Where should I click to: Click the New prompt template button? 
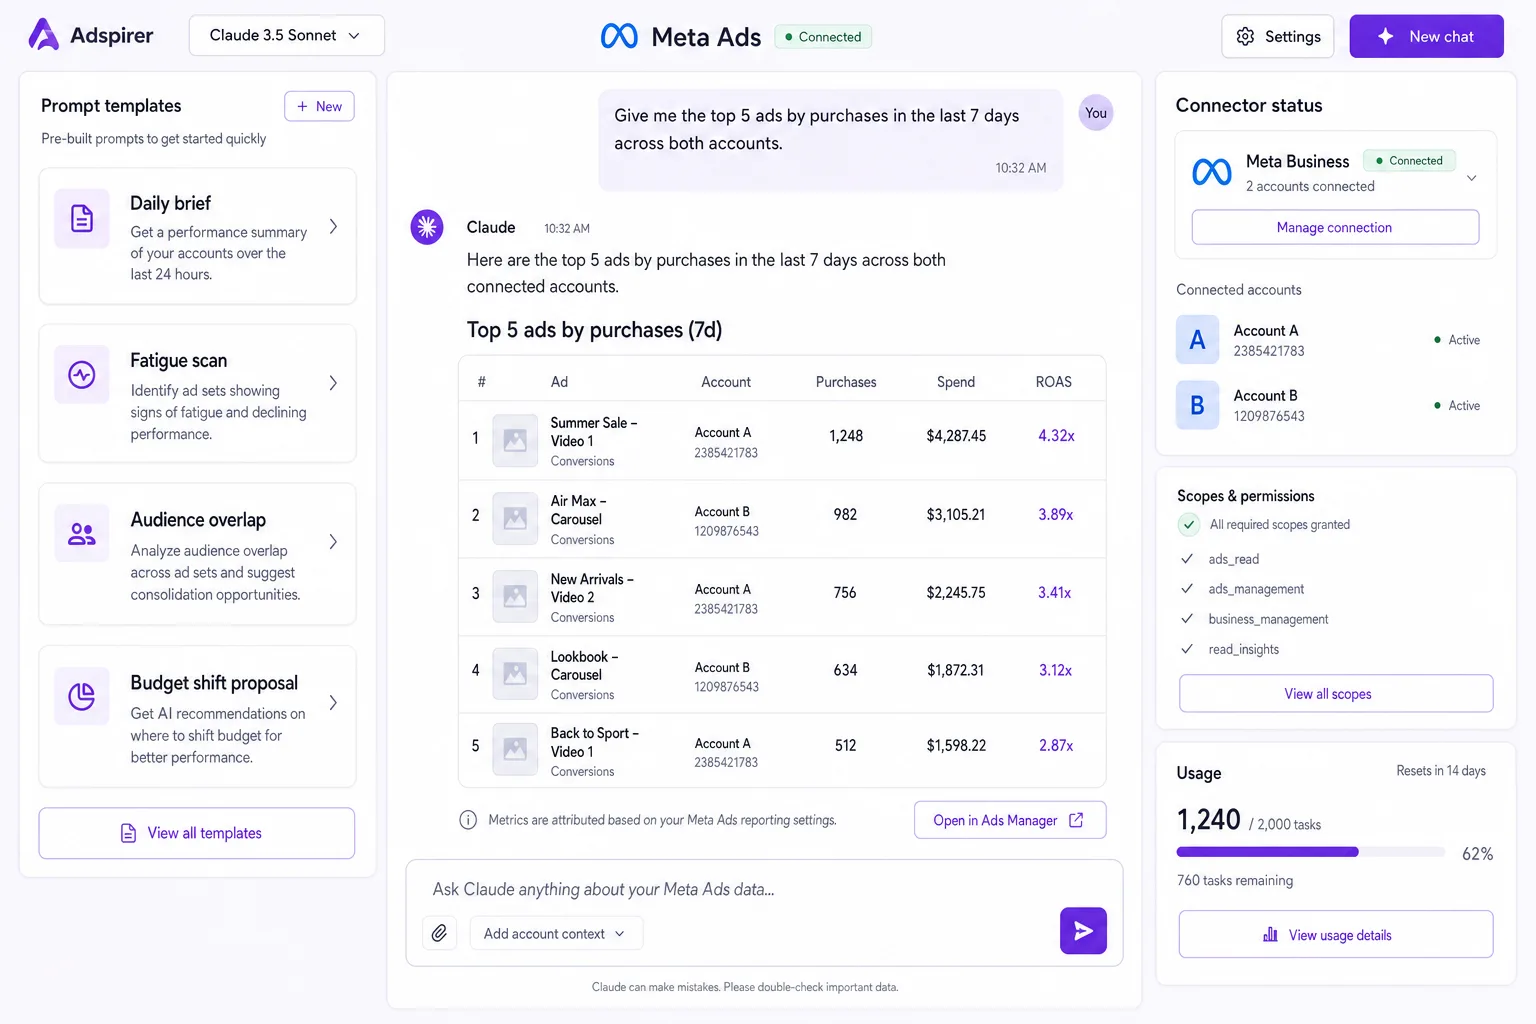319,106
